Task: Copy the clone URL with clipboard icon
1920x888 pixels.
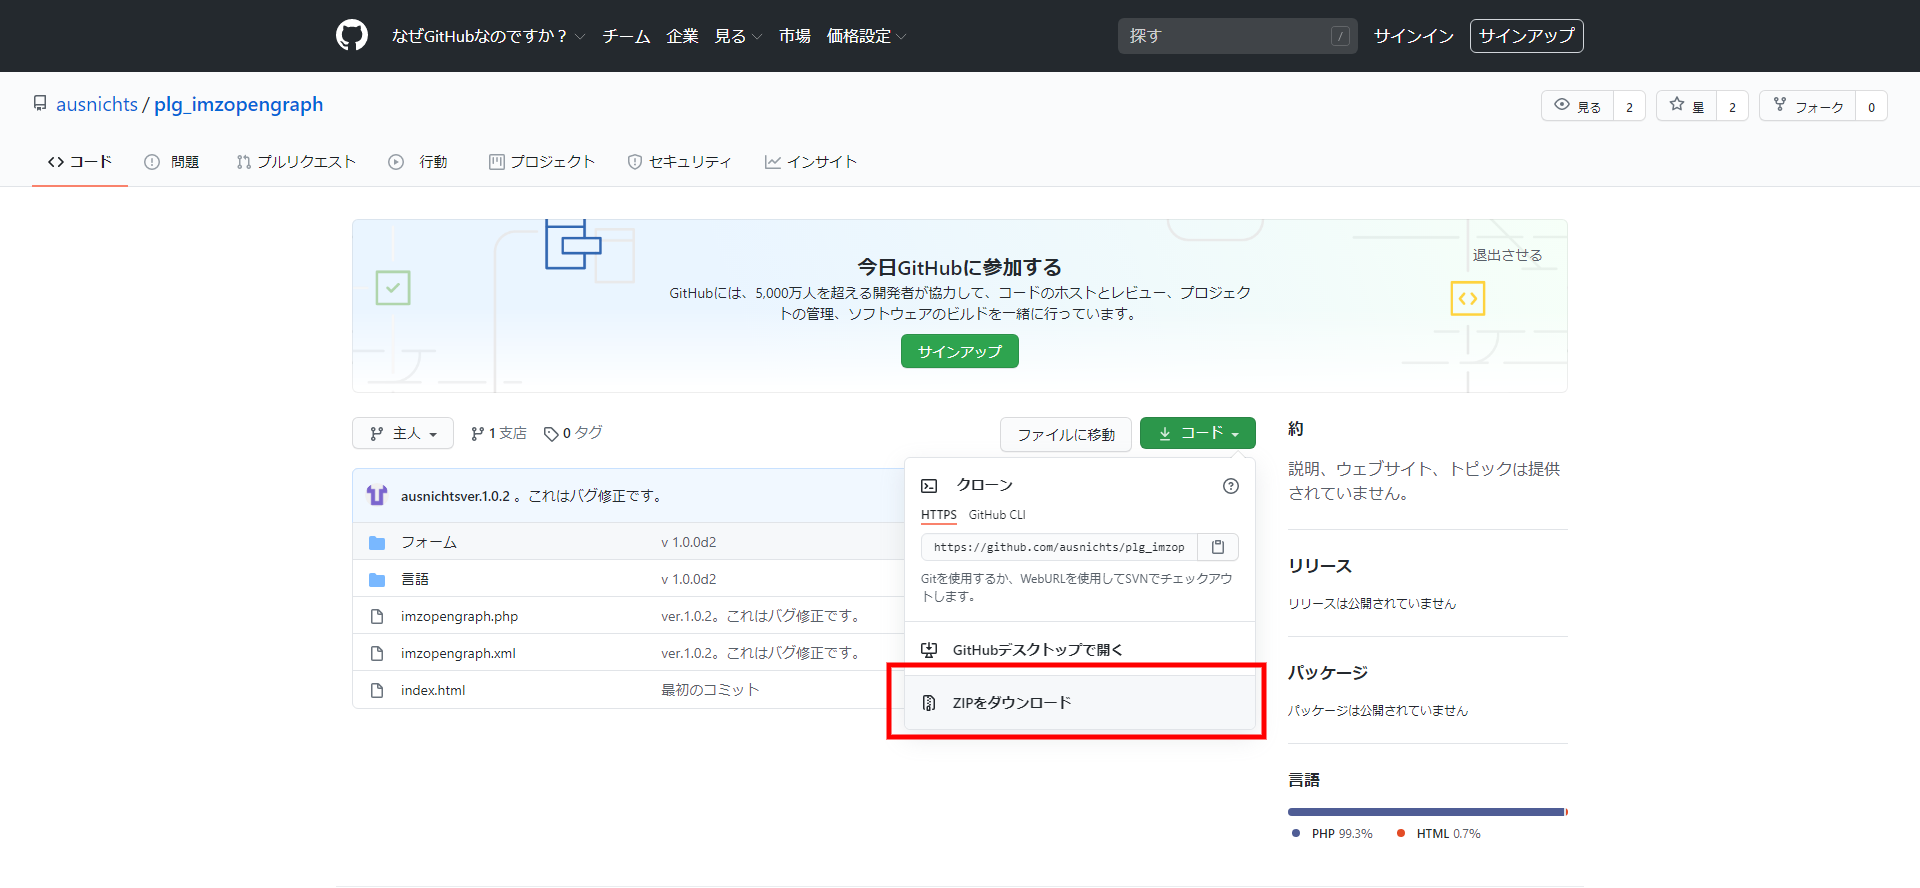Action: pos(1218,547)
